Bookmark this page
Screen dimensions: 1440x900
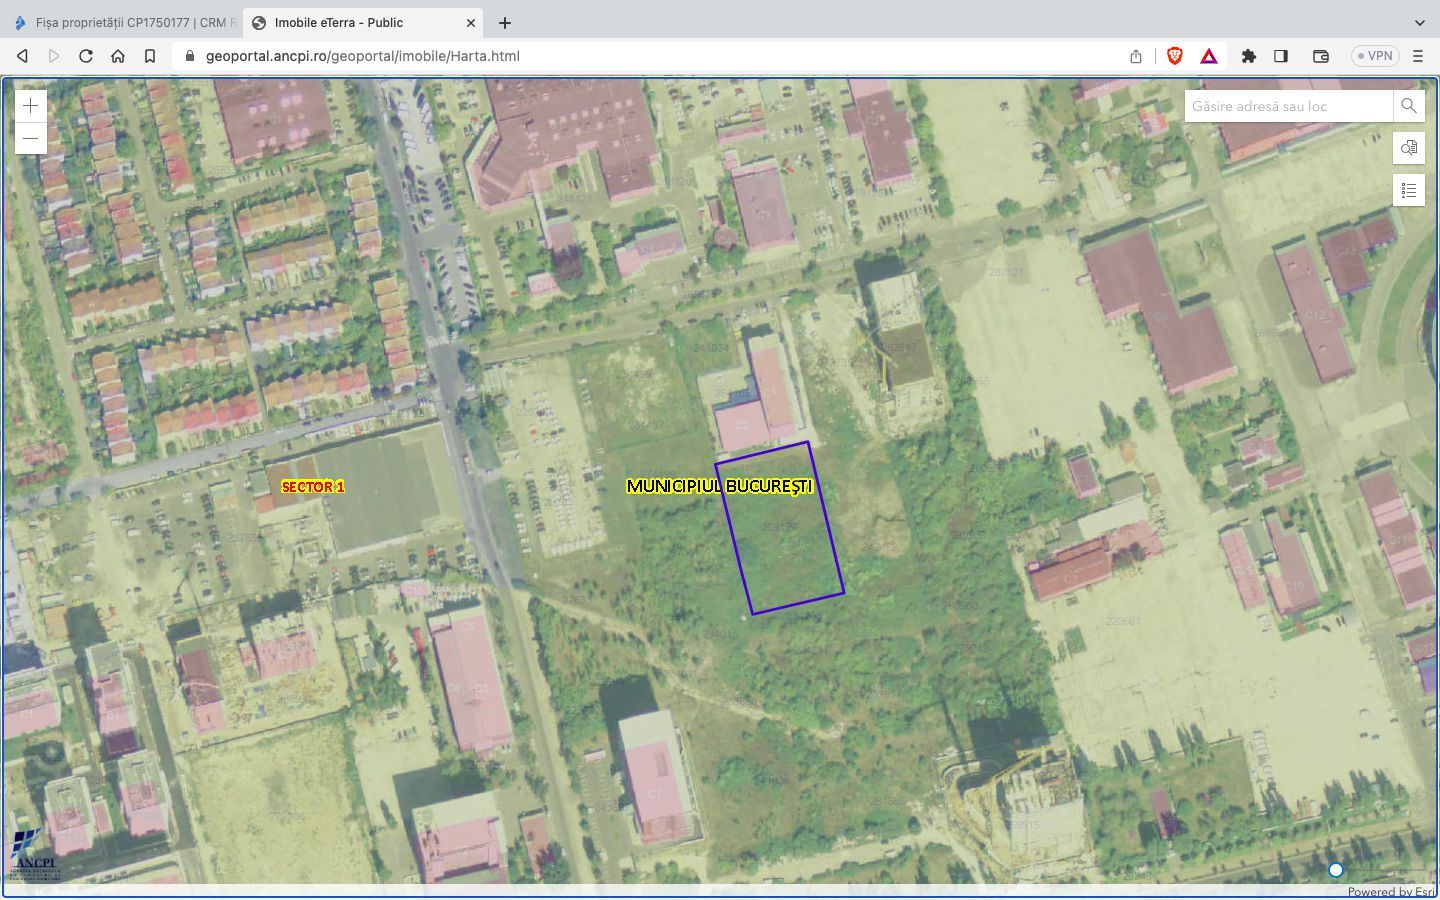coord(150,56)
